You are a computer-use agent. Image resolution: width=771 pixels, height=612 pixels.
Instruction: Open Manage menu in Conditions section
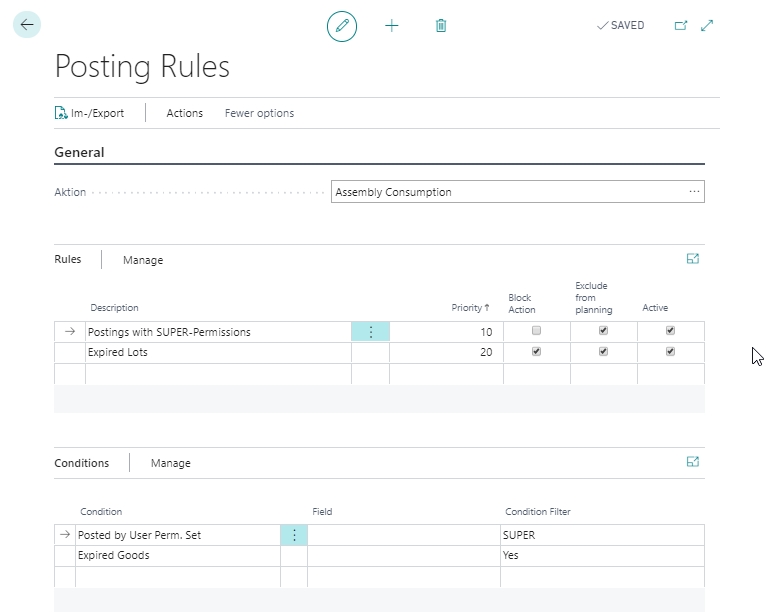(171, 463)
